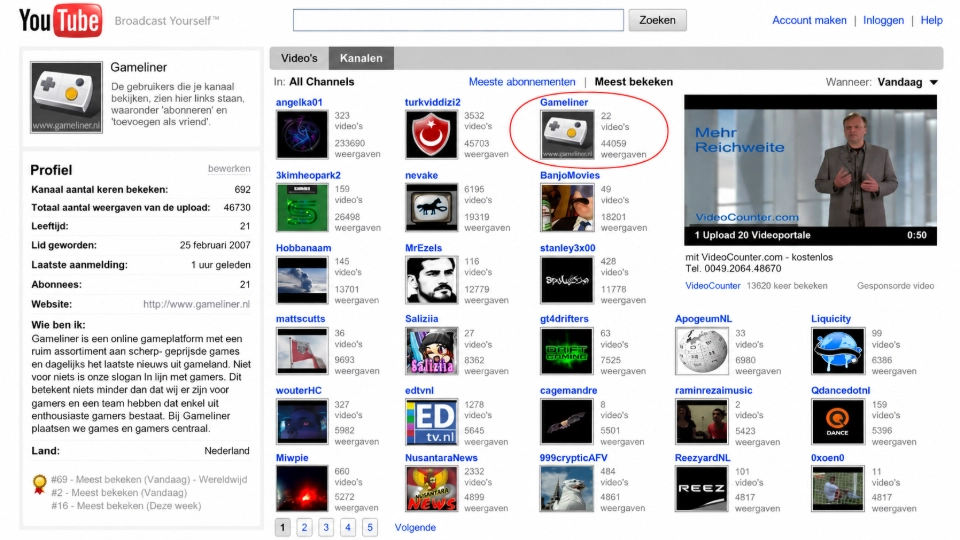960x540 pixels.
Task: Open Hobbanaam channel thumbnail
Action: point(302,280)
